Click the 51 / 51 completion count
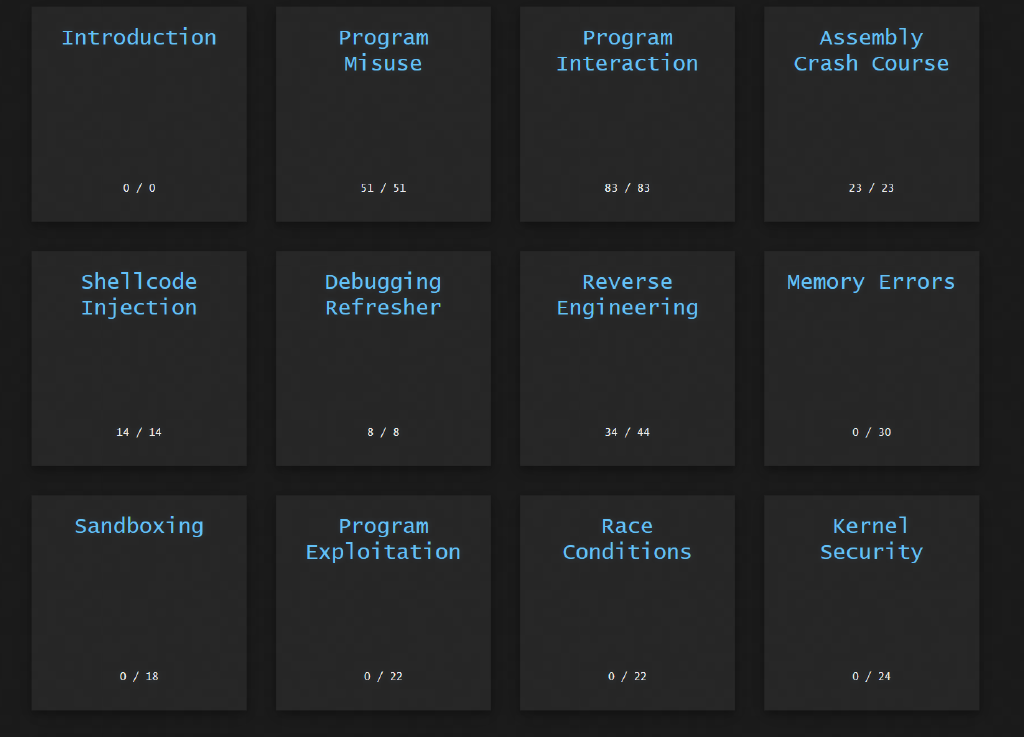1024x737 pixels. pyautogui.click(x=383, y=188)
